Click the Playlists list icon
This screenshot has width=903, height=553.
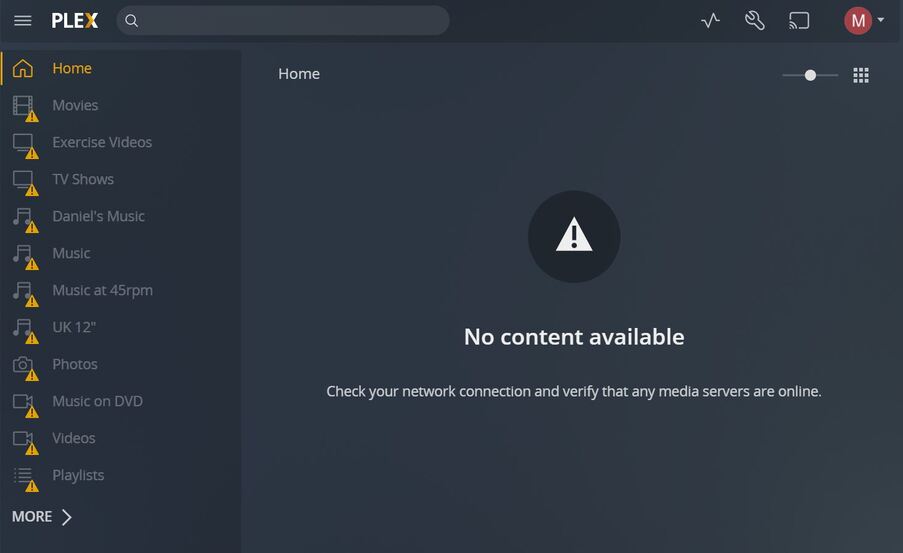pos(23,476)
